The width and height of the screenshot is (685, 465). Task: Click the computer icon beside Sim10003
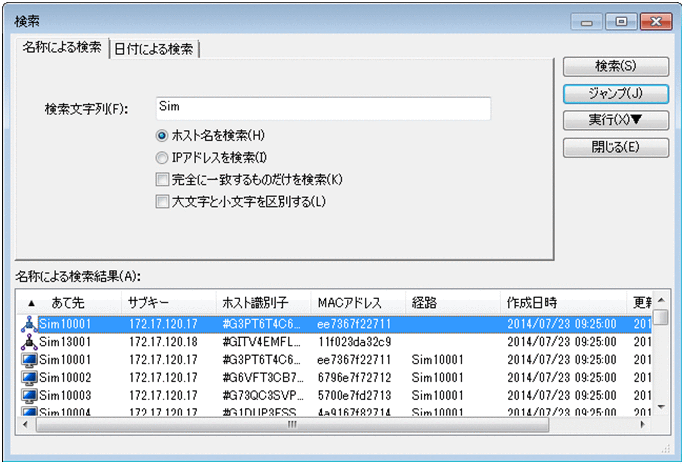(x=29, y=396)
